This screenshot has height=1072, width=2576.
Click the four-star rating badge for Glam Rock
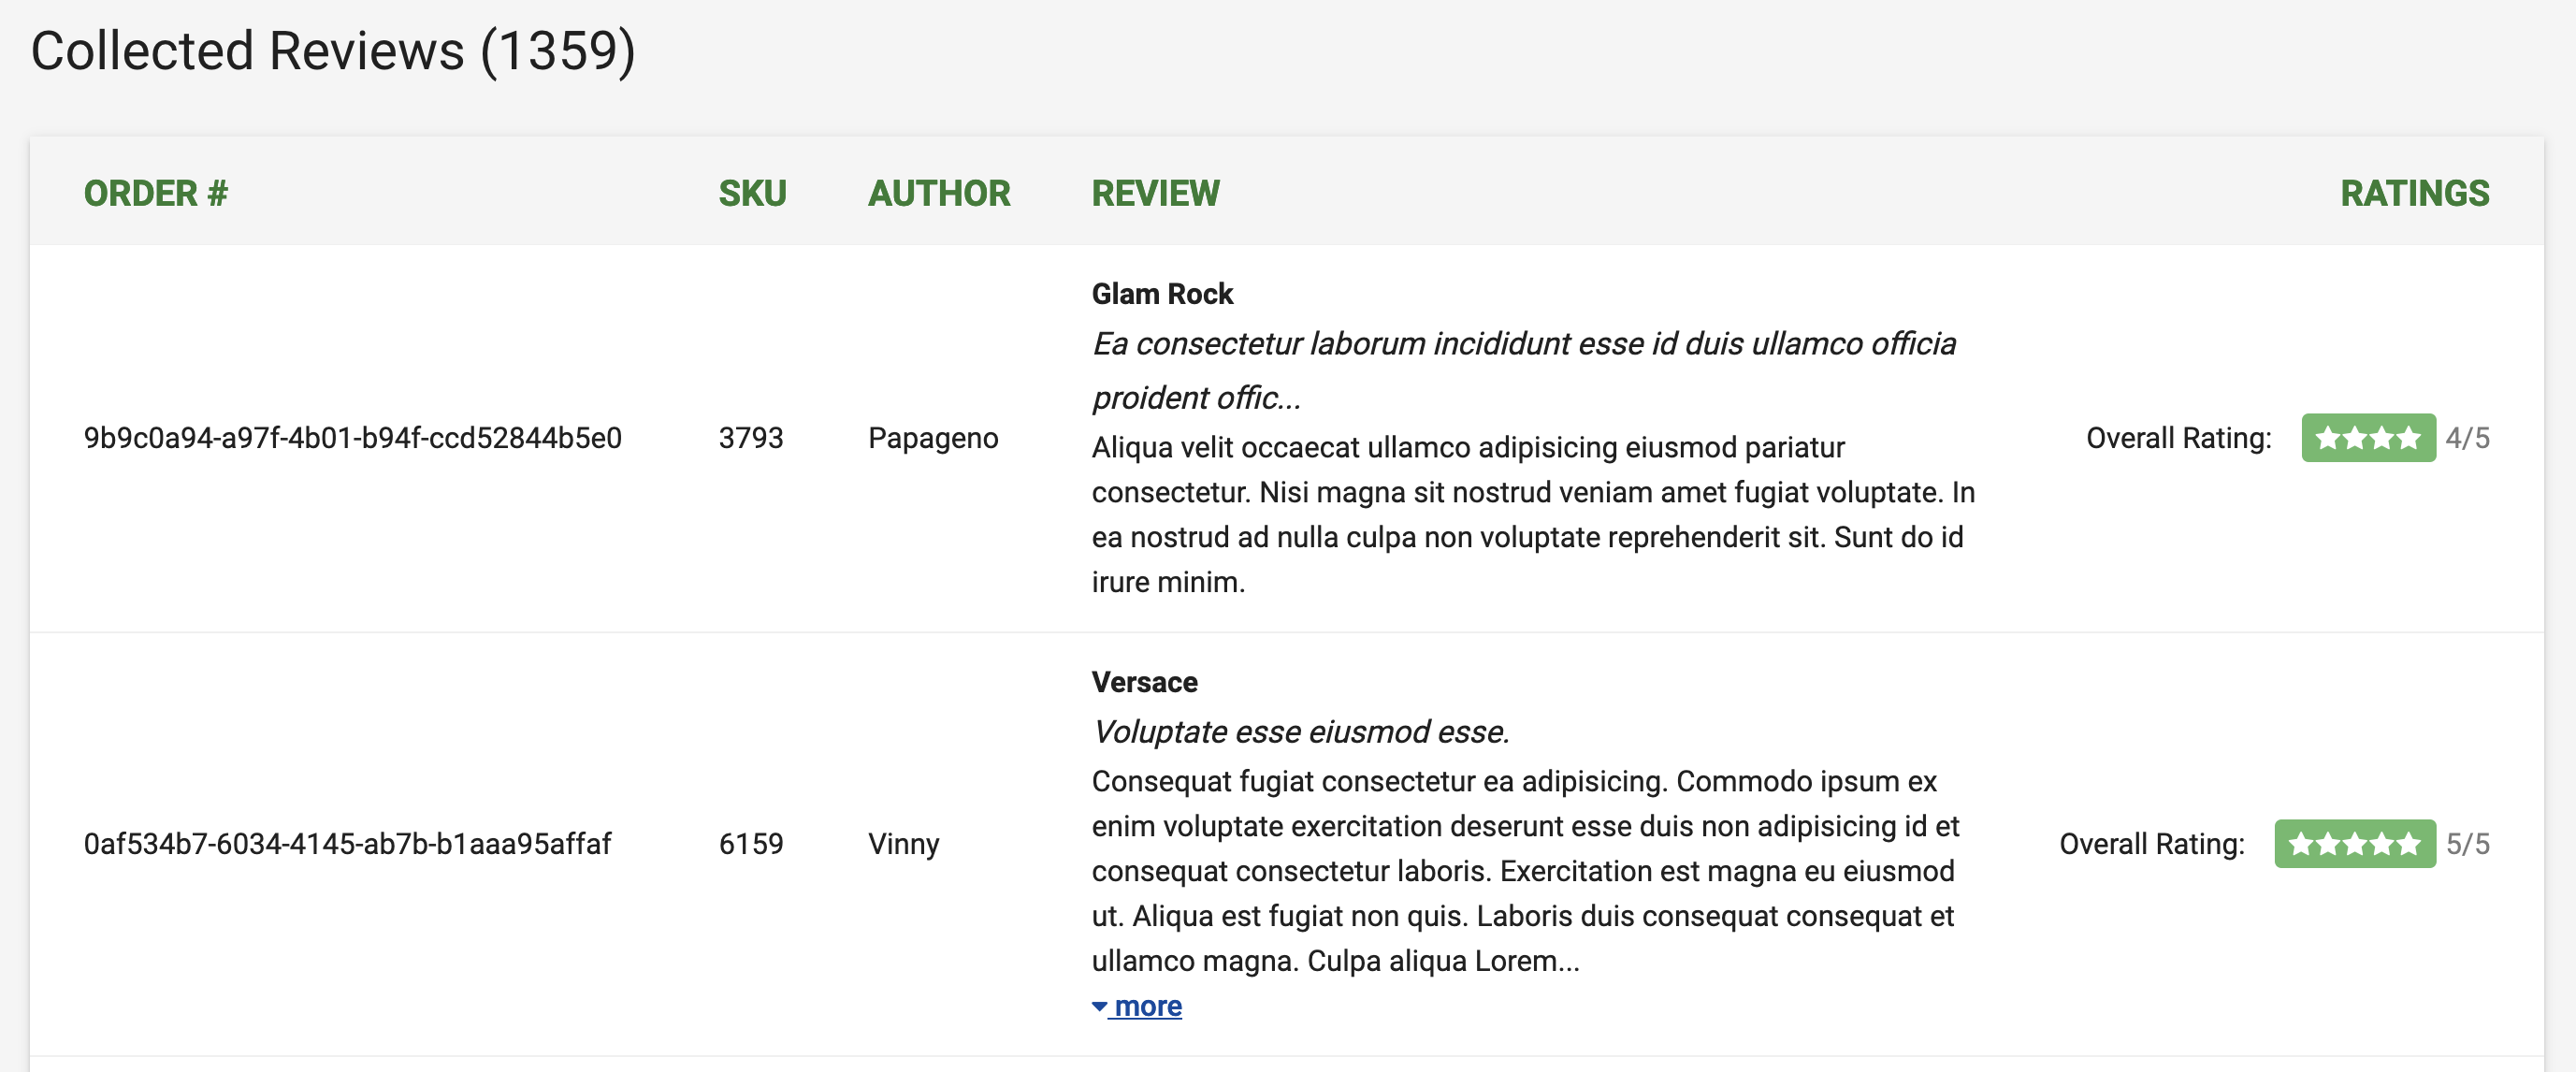pyautogui.click(x=2367, y=438)
